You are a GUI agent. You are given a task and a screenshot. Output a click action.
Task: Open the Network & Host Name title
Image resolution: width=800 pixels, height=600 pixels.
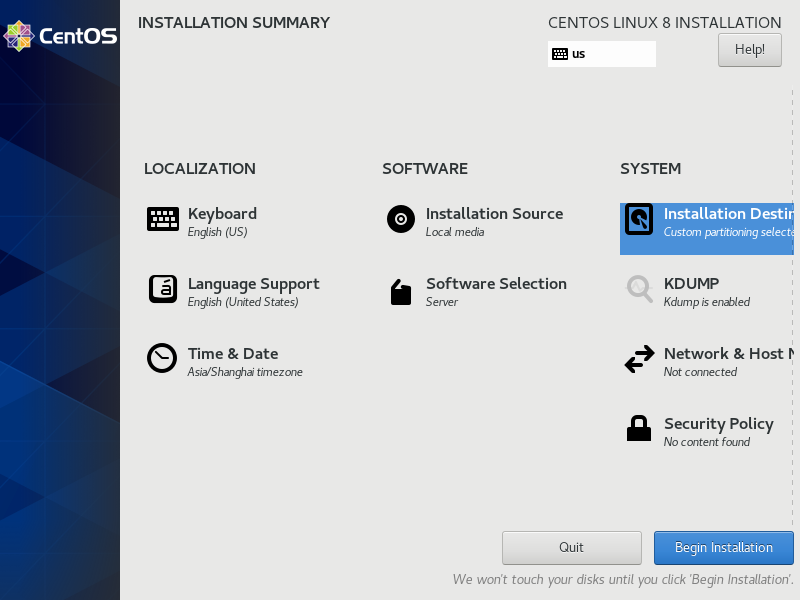(x=729, y=354)
